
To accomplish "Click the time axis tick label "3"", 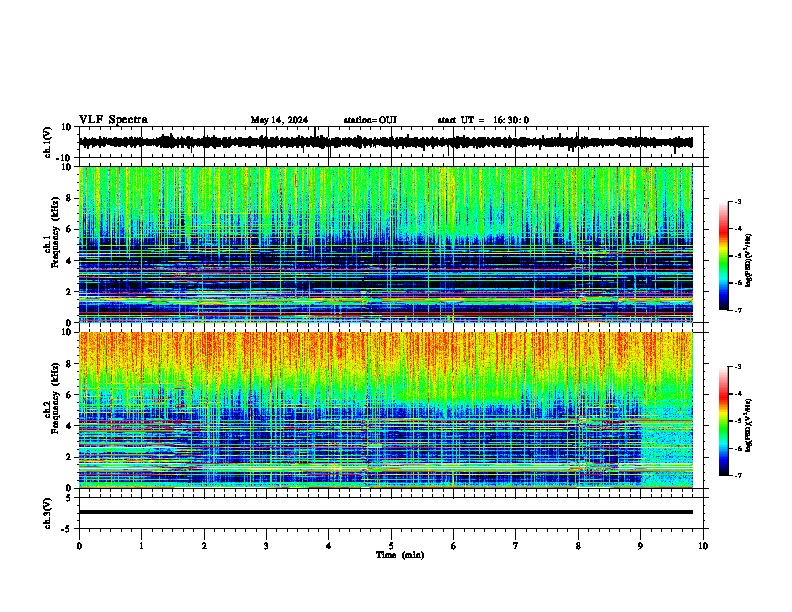I will point(266,546).
